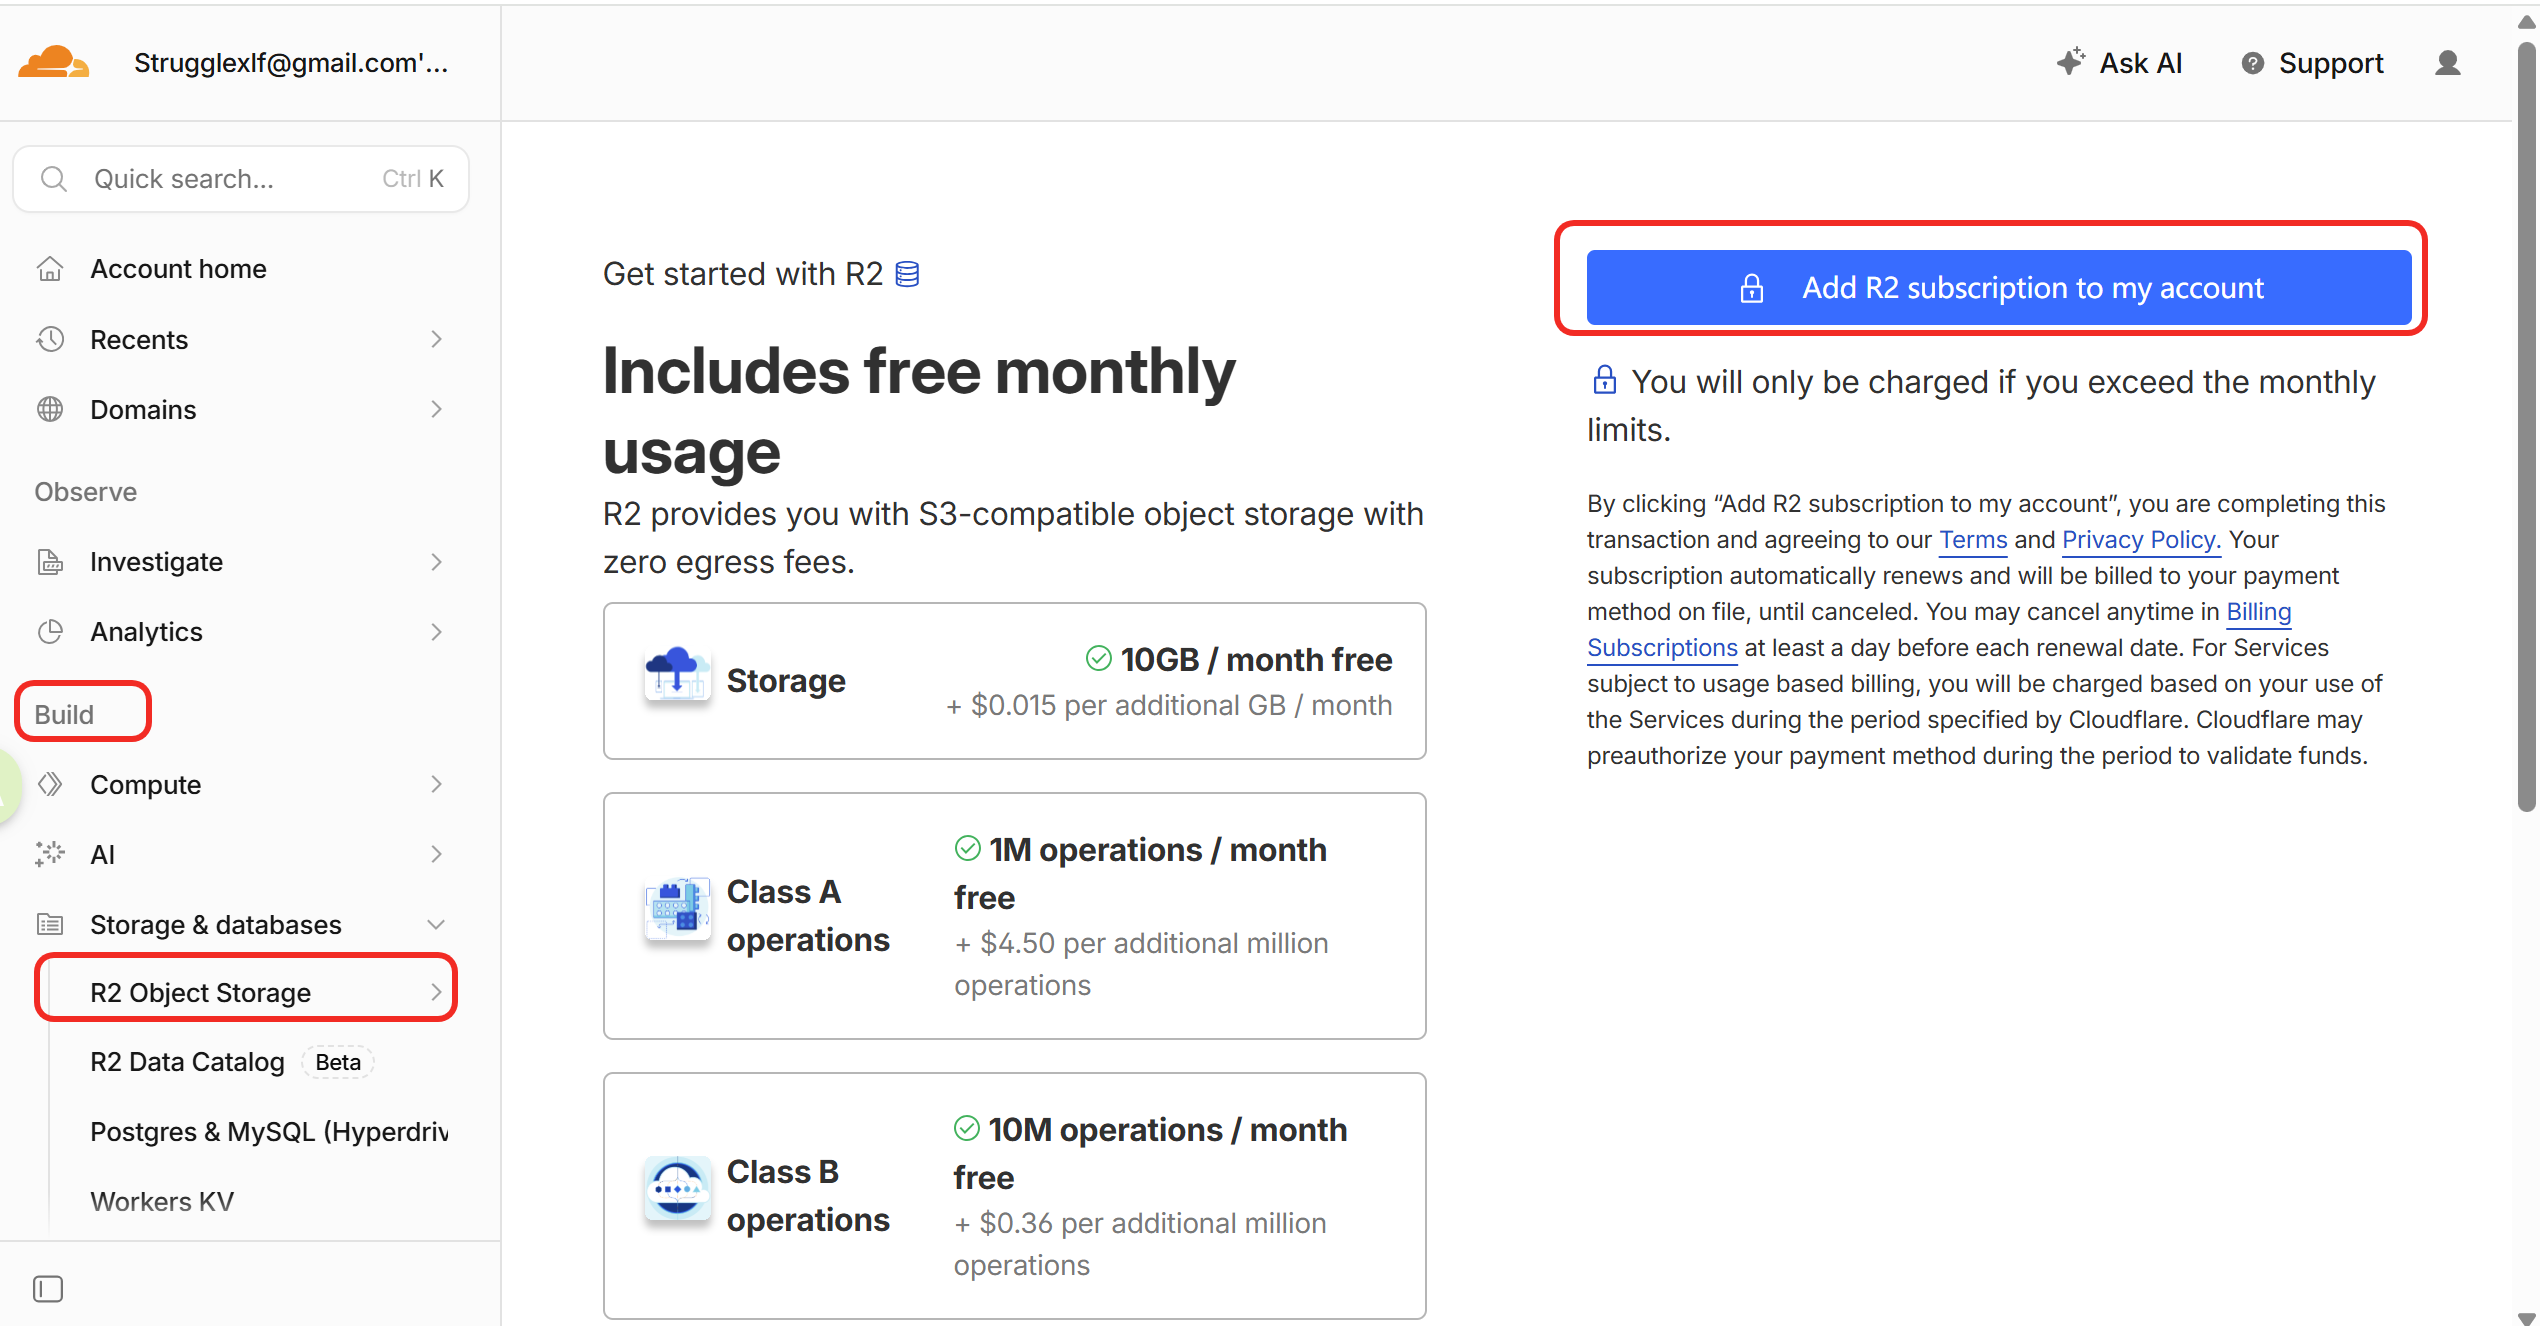The height and width of the screenshot is (1326, 2540).
Task: Expand the Investigate menu chevron
Action: point(436,562)
